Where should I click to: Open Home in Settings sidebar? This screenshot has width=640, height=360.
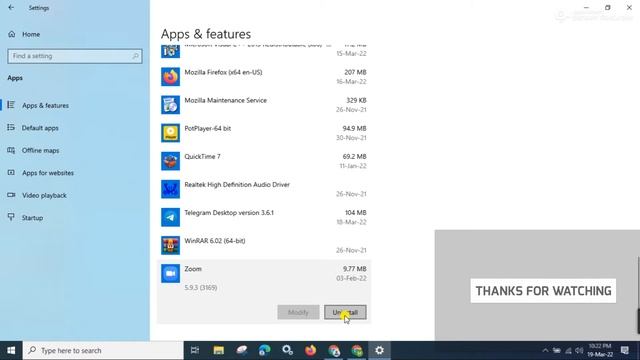point(24,34)
